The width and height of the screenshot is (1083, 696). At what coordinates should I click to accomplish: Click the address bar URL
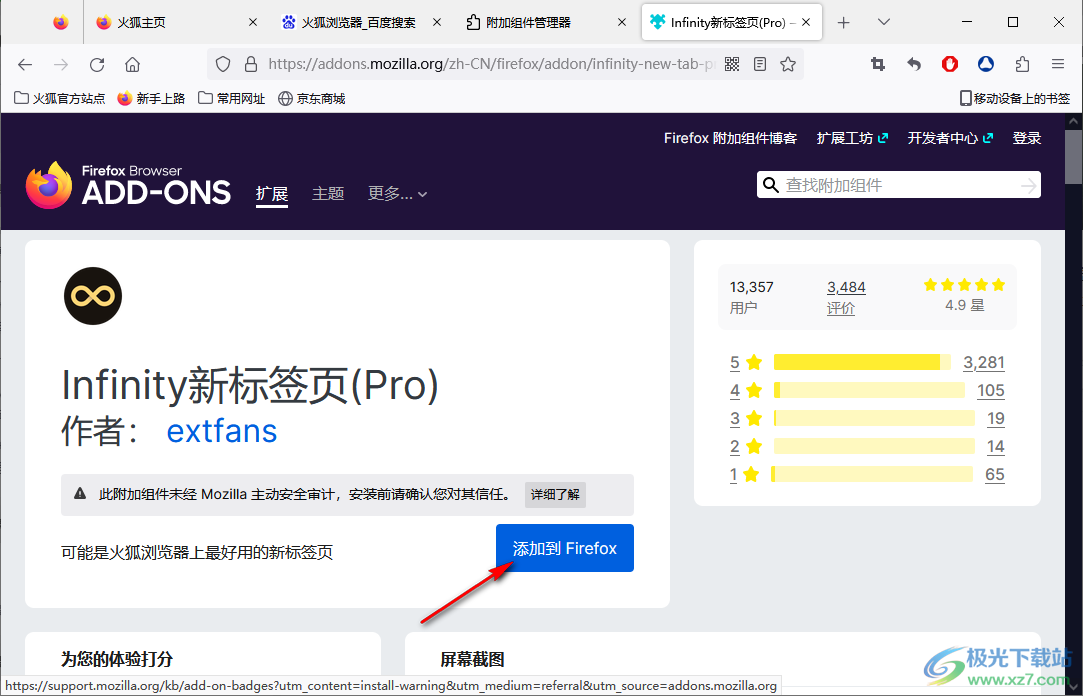click(490, 64)
